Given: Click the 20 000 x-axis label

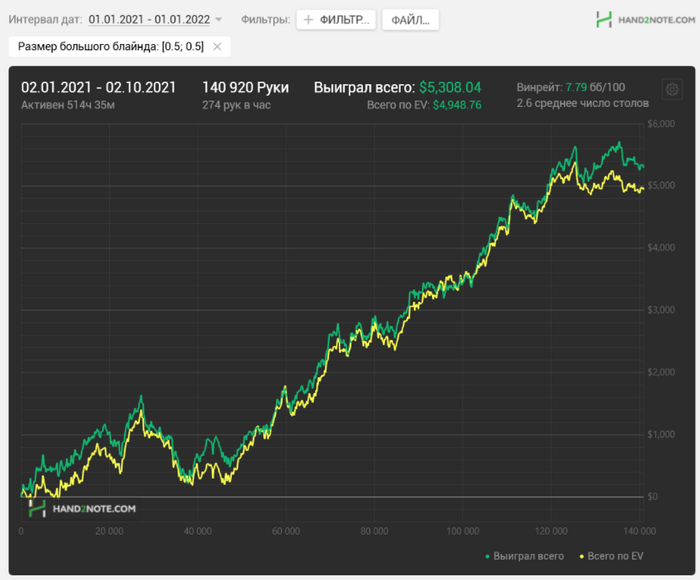Looking at the screenshot, I should coord(109,531).
